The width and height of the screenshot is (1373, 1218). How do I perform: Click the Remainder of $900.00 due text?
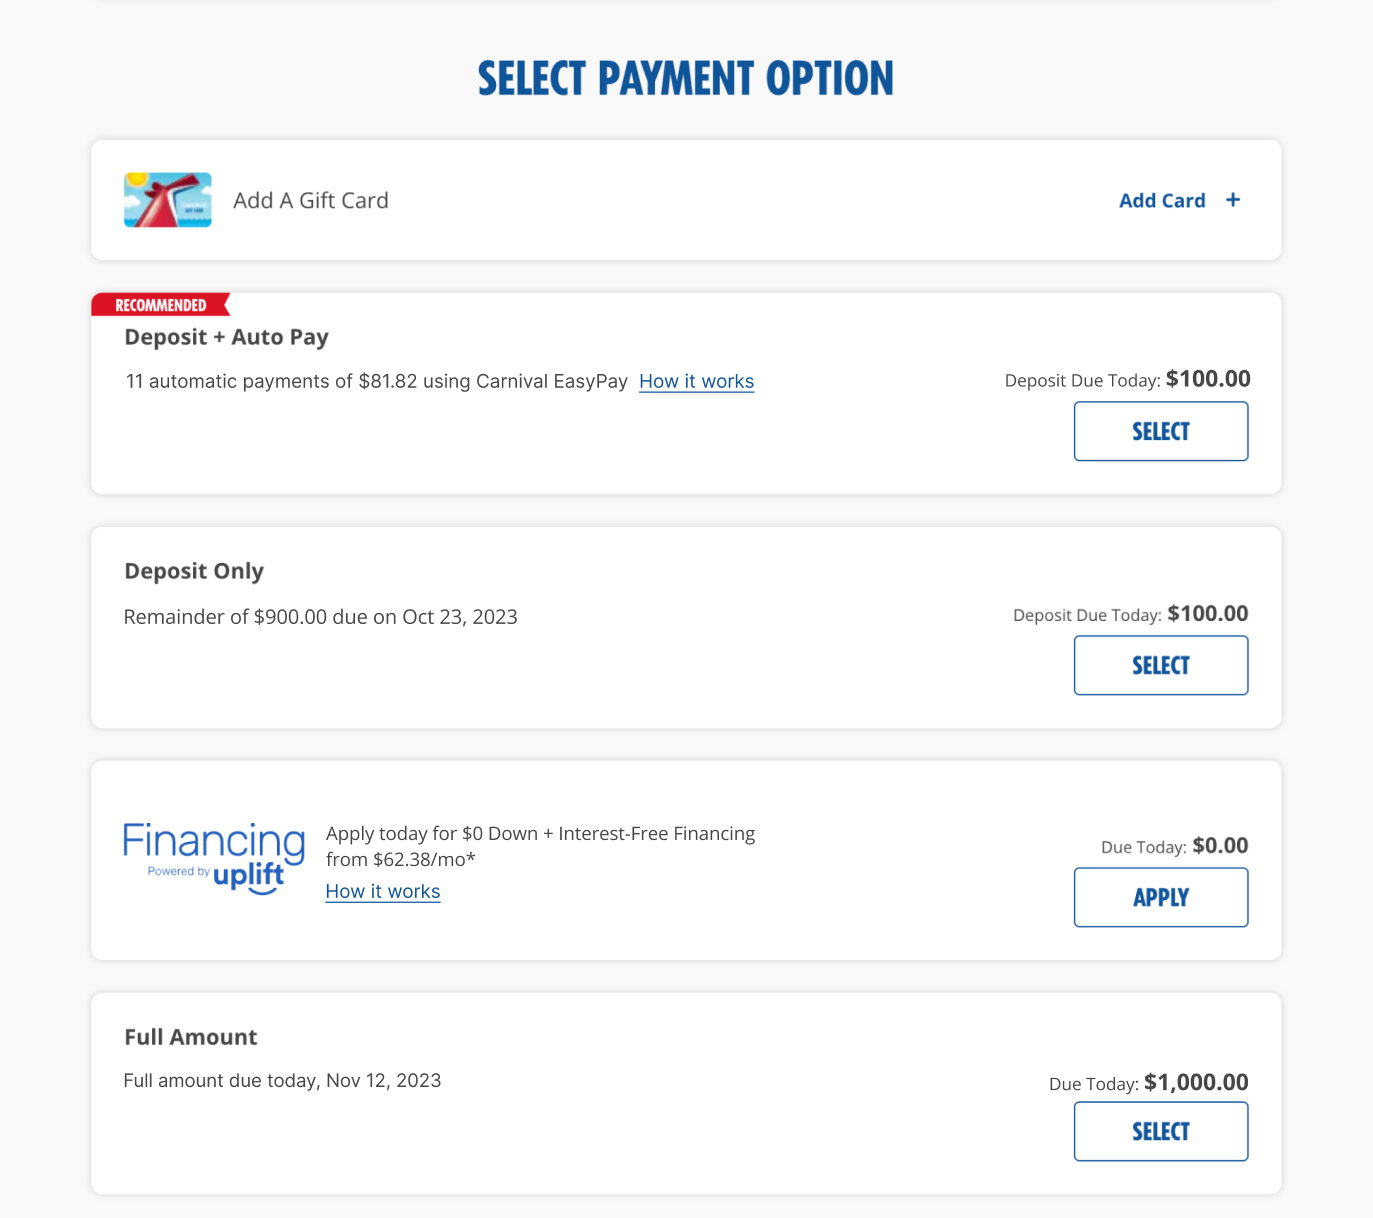point(320,617)
